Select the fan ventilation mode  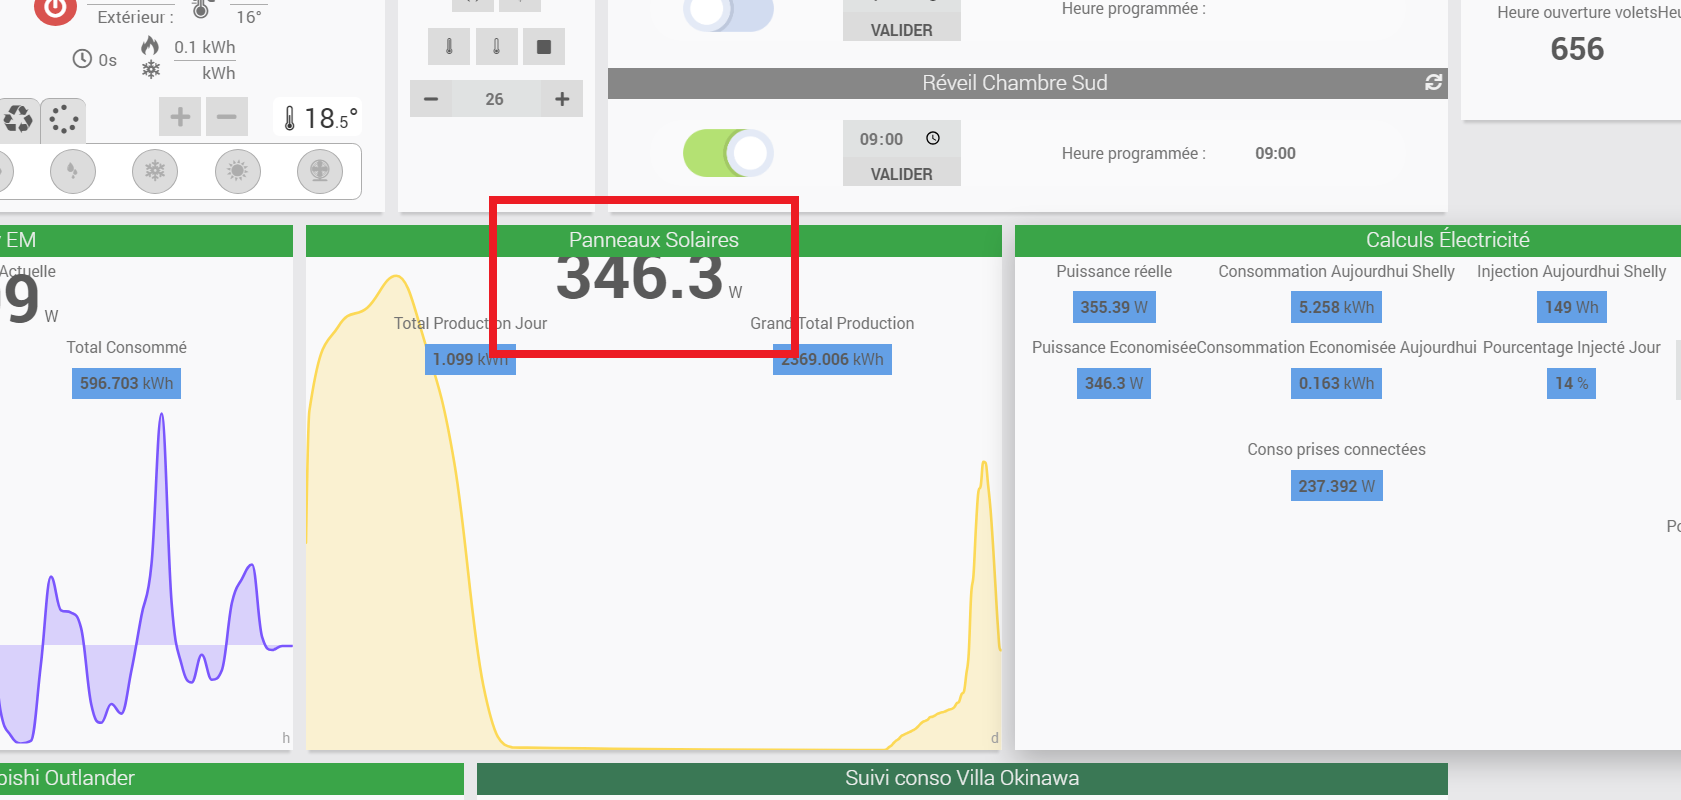(x=320, y=171)
